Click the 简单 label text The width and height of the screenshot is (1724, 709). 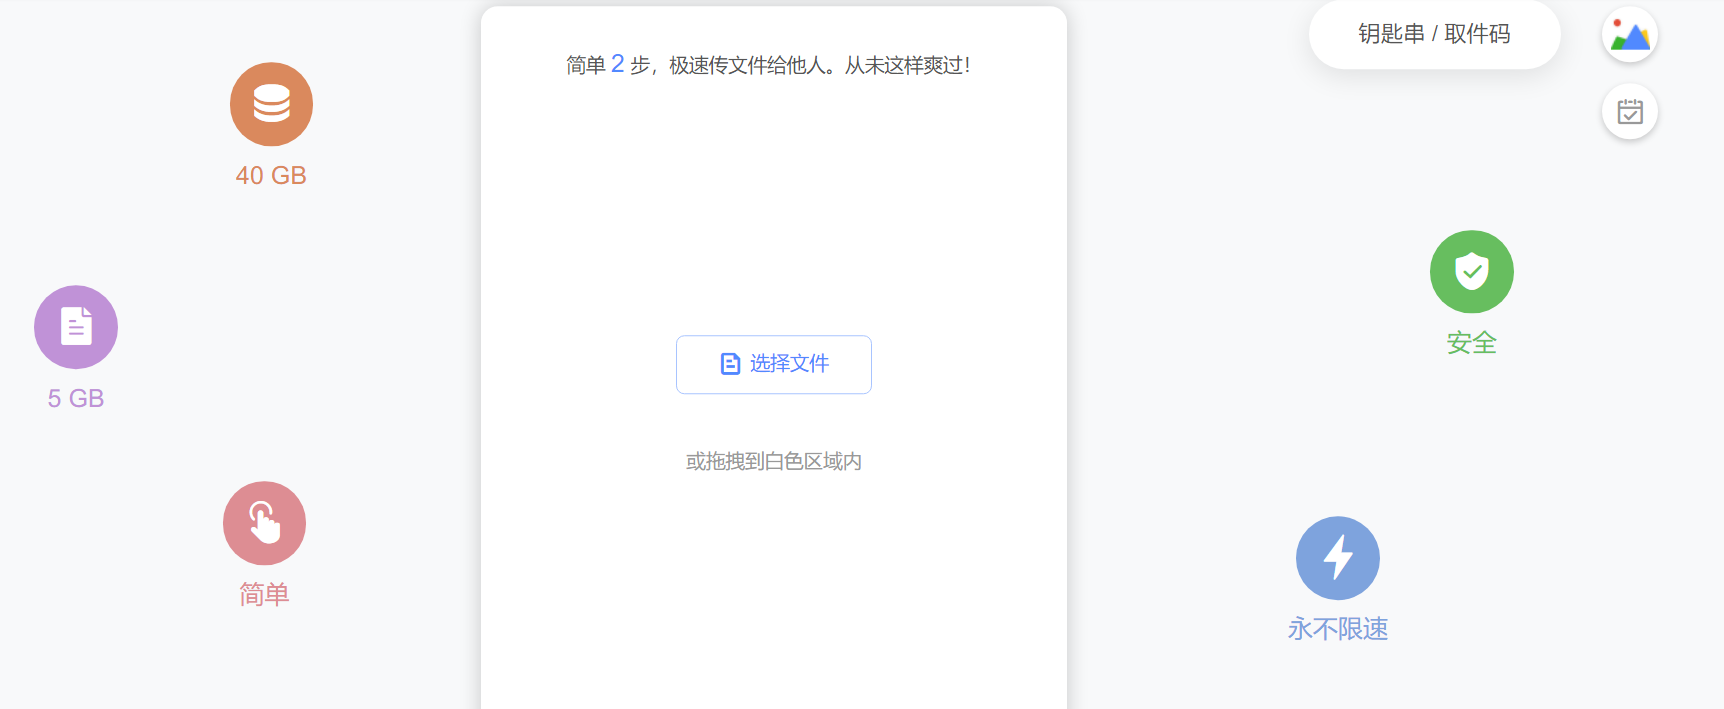pyautogui.click(x=264, y=595)
